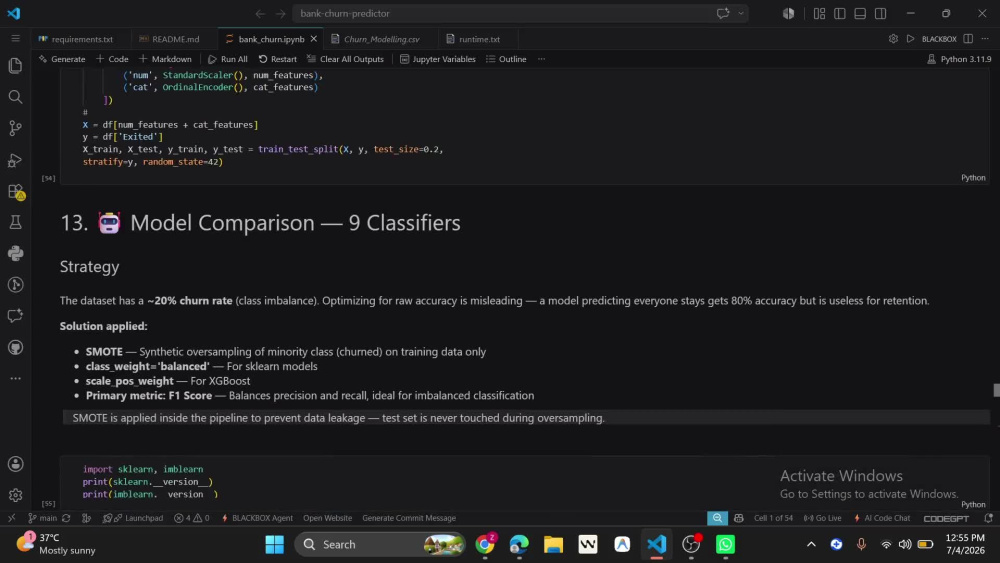Open AI Code Chat from status bar
The width and height of the screenshot is (1000, 563).
tap(881, 518)
